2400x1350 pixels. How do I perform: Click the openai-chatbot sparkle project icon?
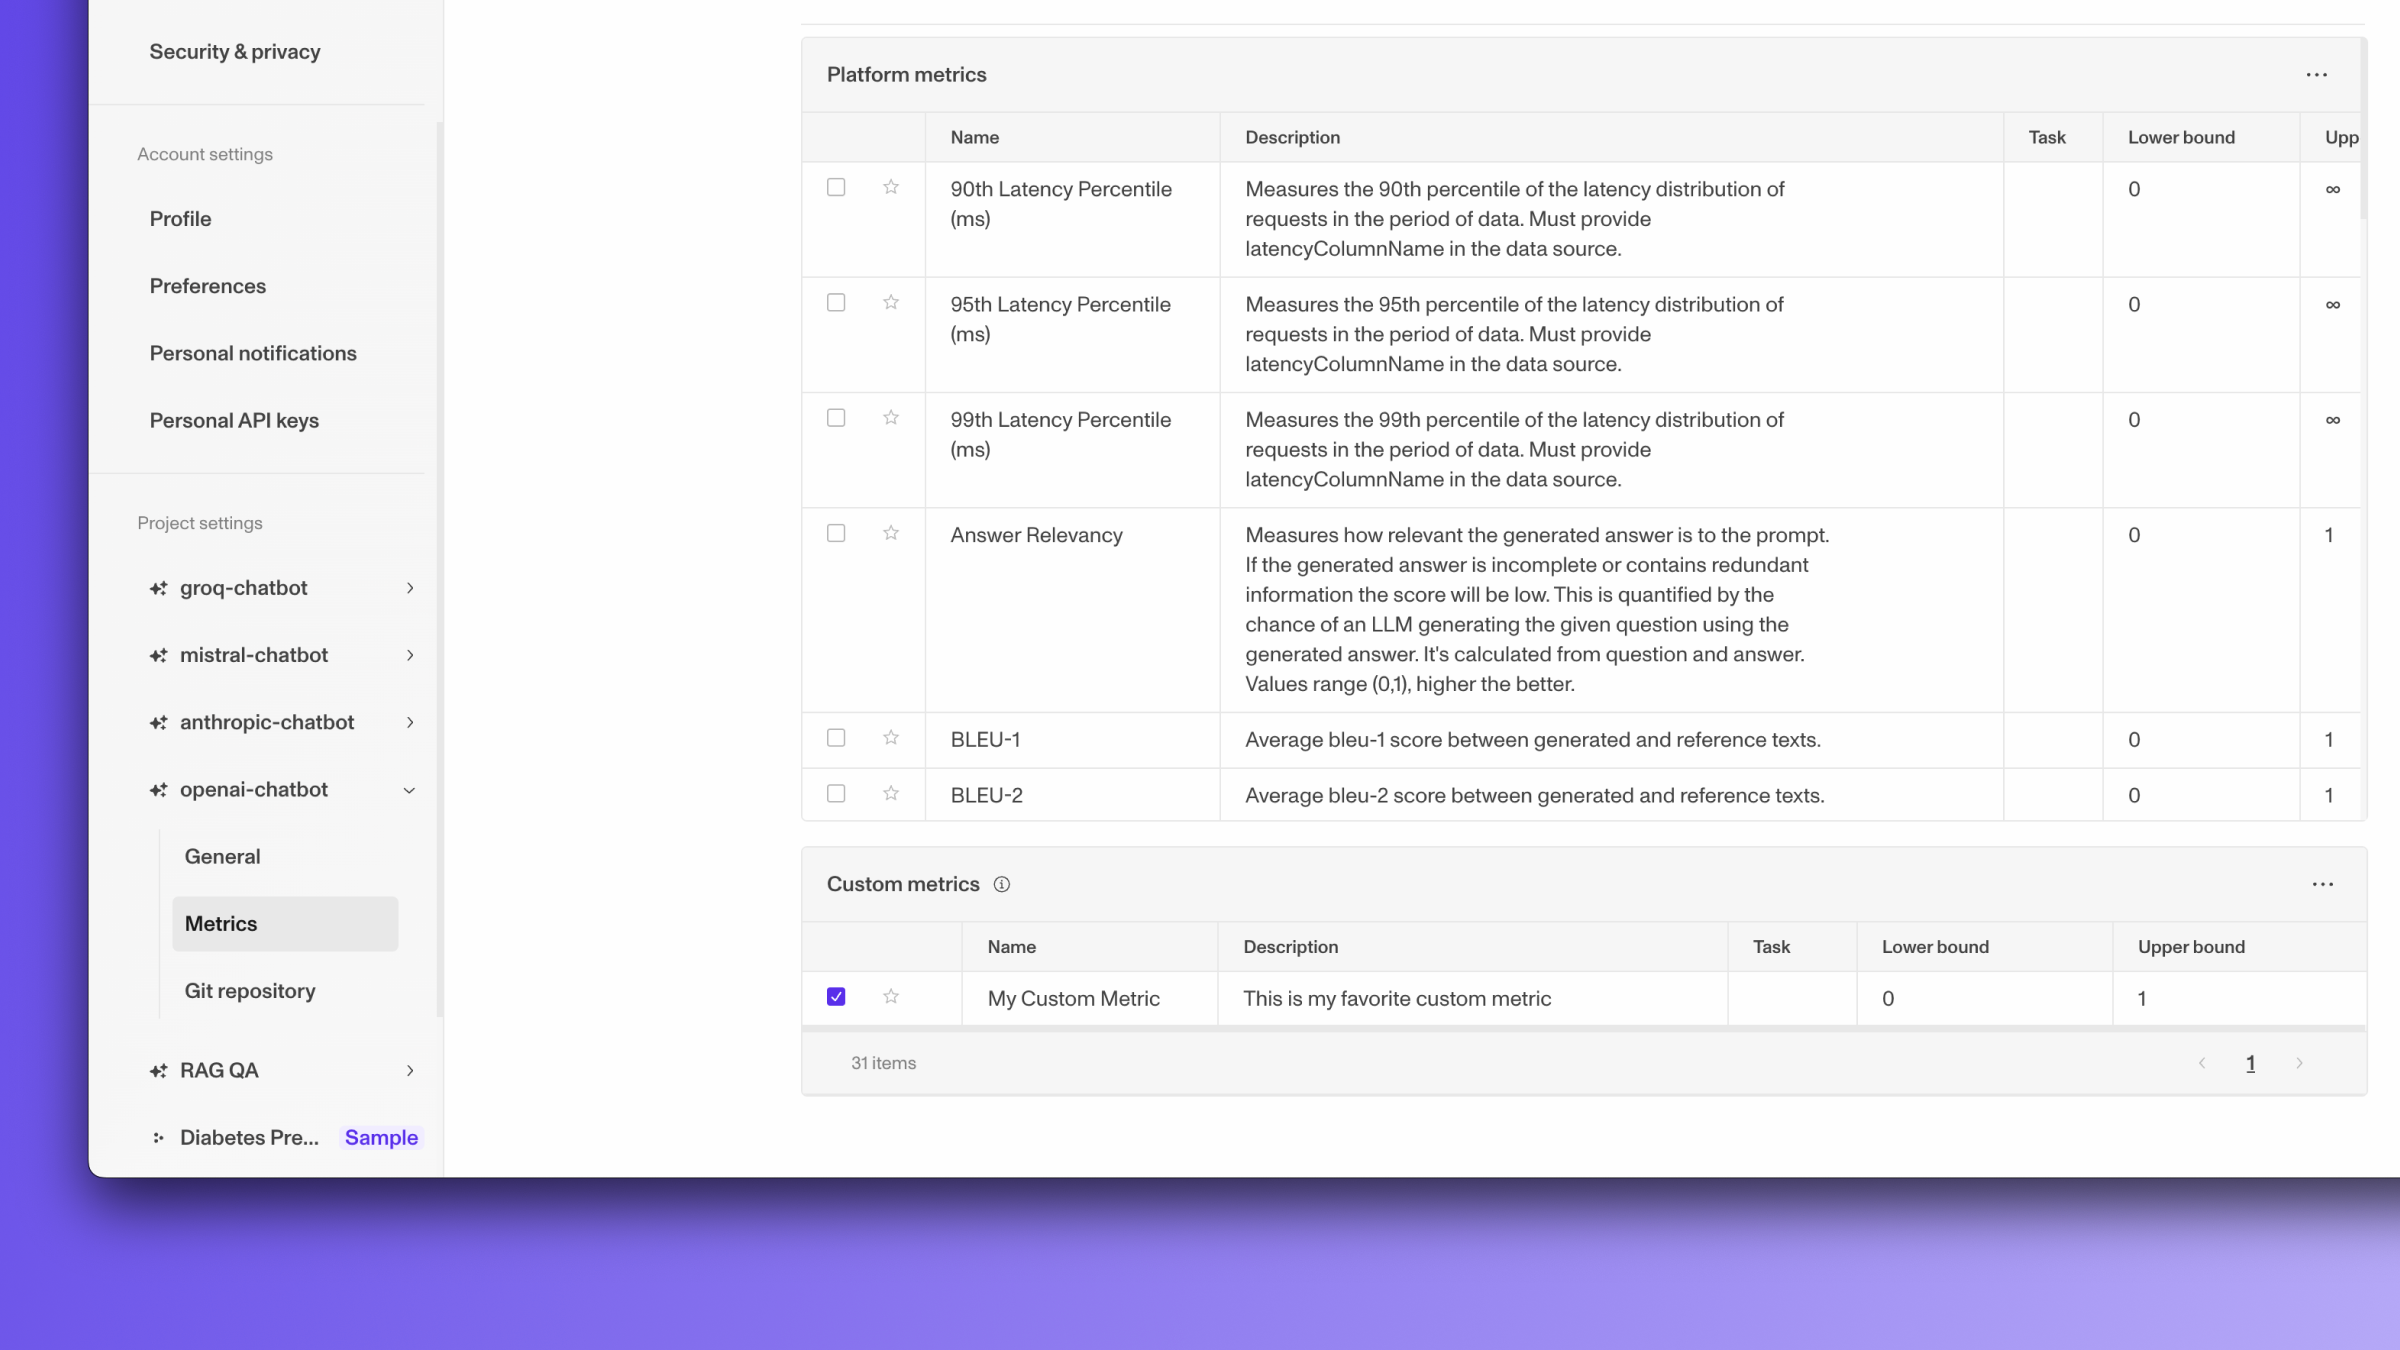158,790
